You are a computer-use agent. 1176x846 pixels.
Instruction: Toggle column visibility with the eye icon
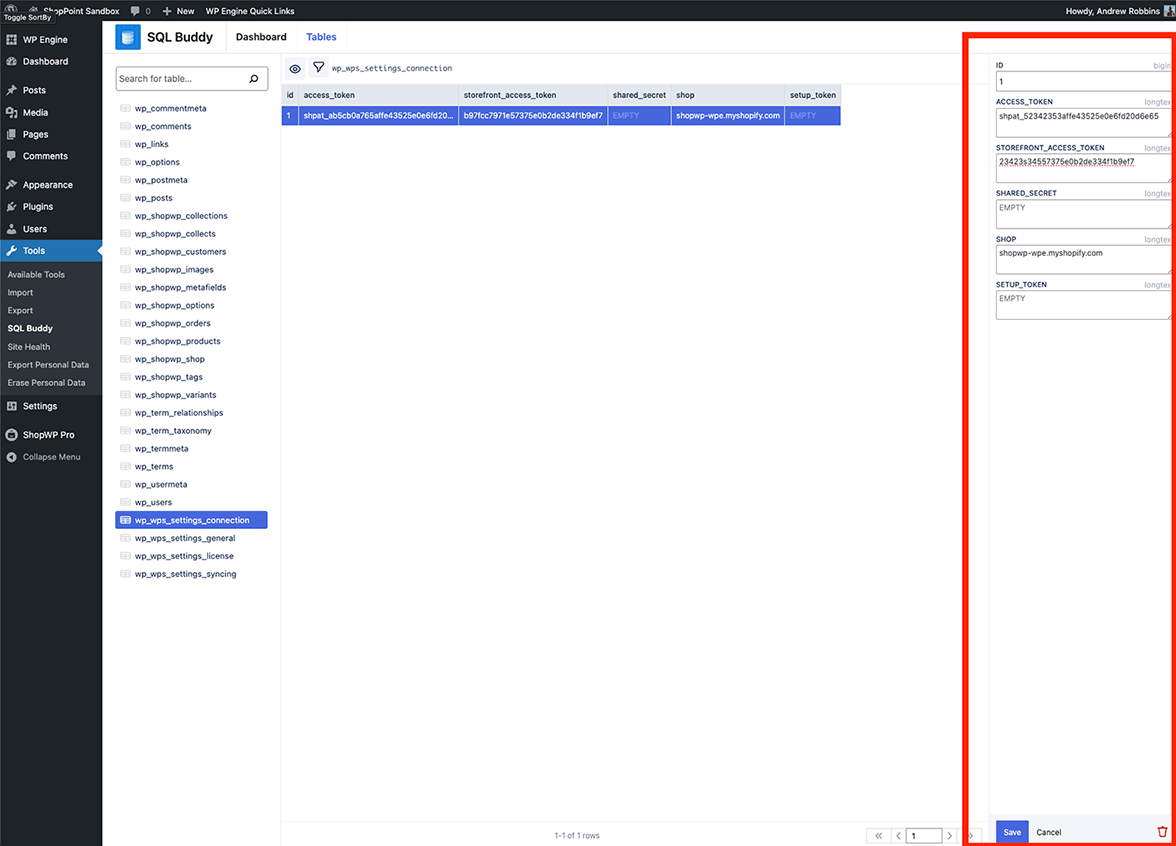296,68
